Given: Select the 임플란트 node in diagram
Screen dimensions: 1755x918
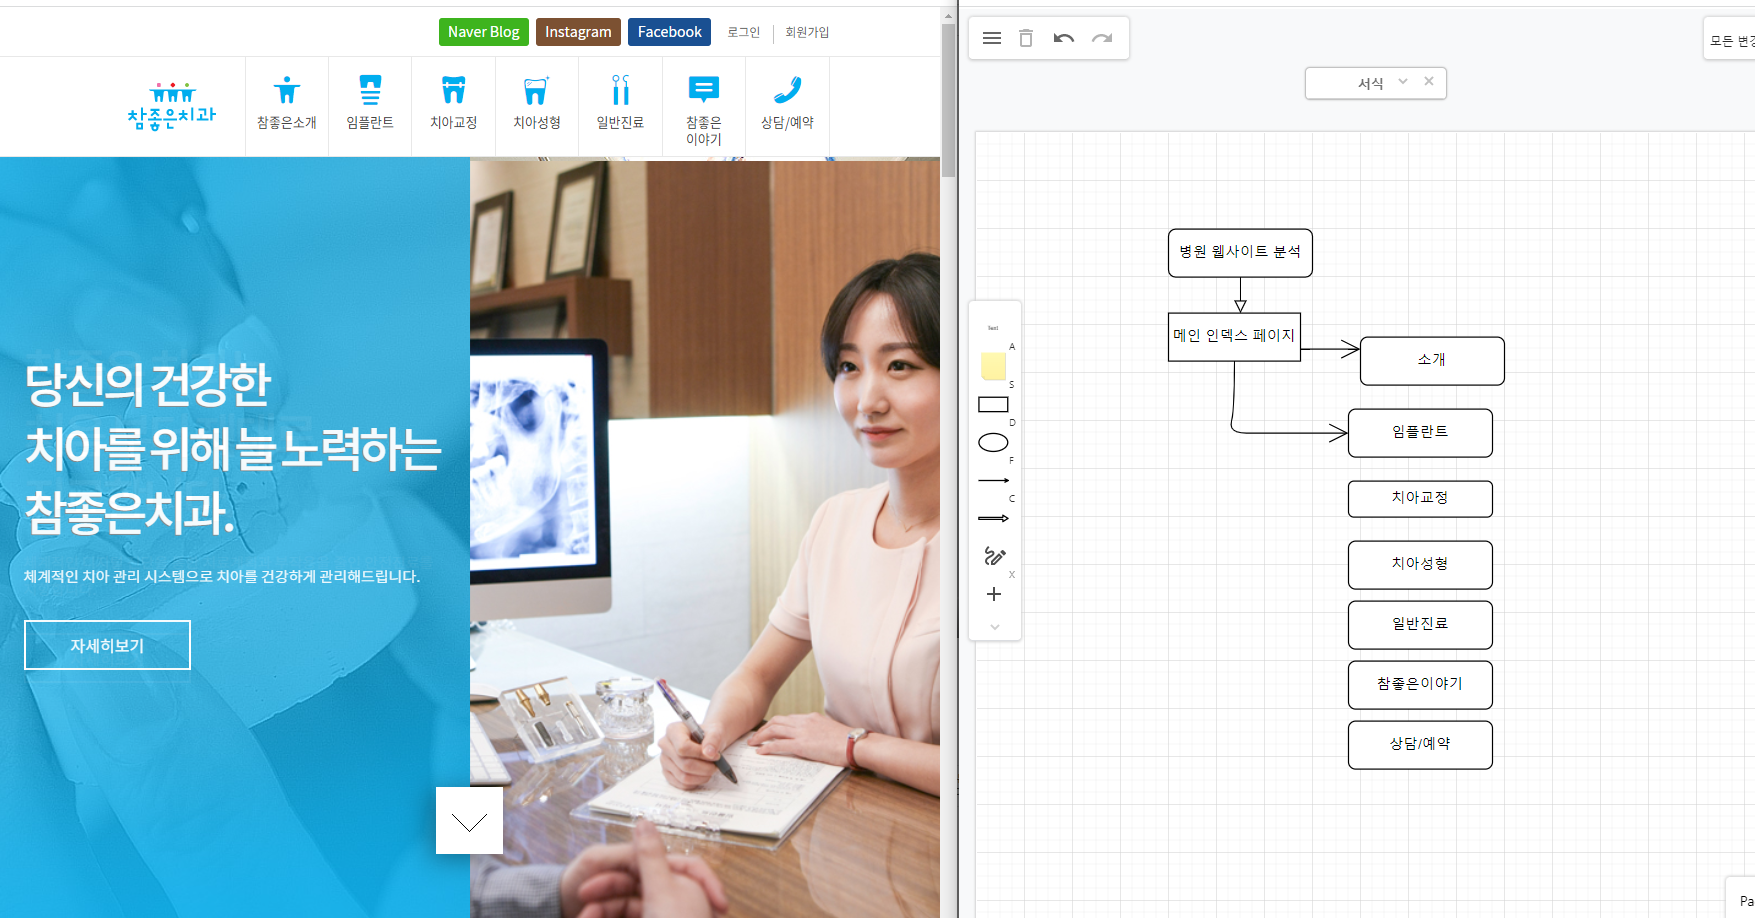Looking at the screenshot, I should 1420,433.
